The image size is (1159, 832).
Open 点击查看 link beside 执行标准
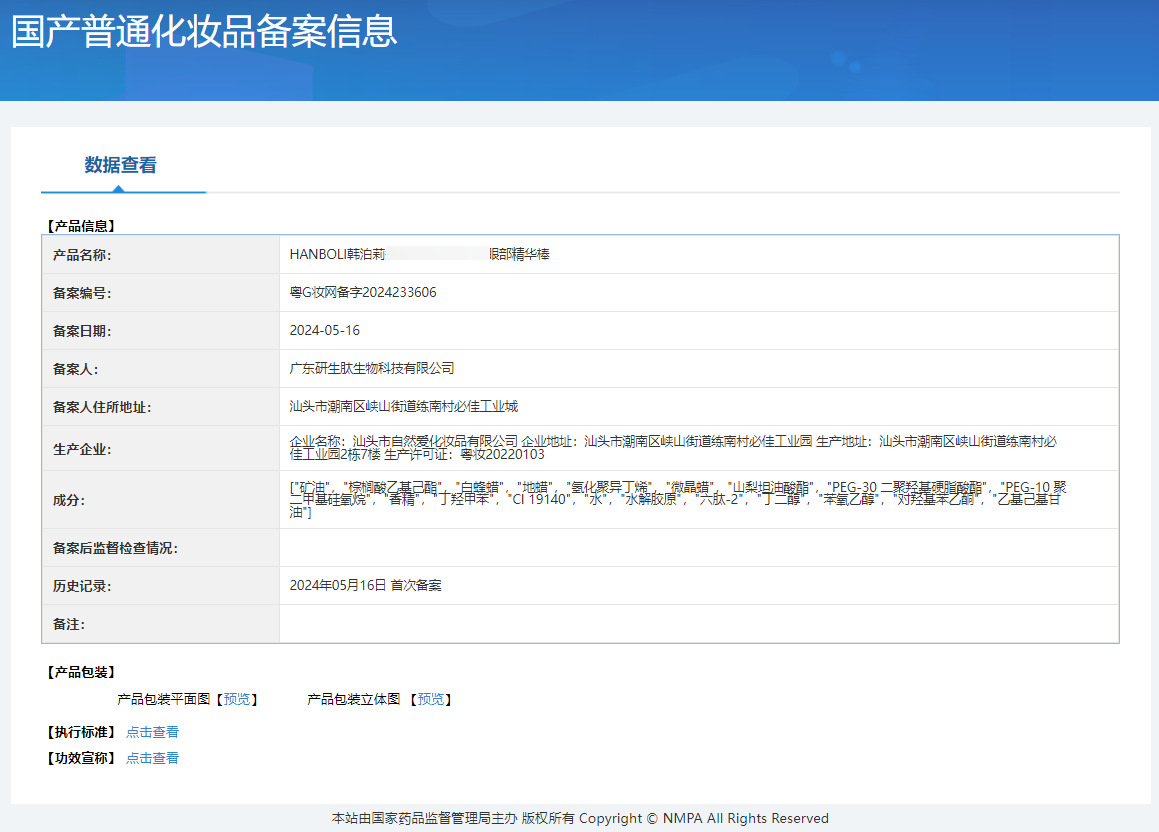click(152, 732)
